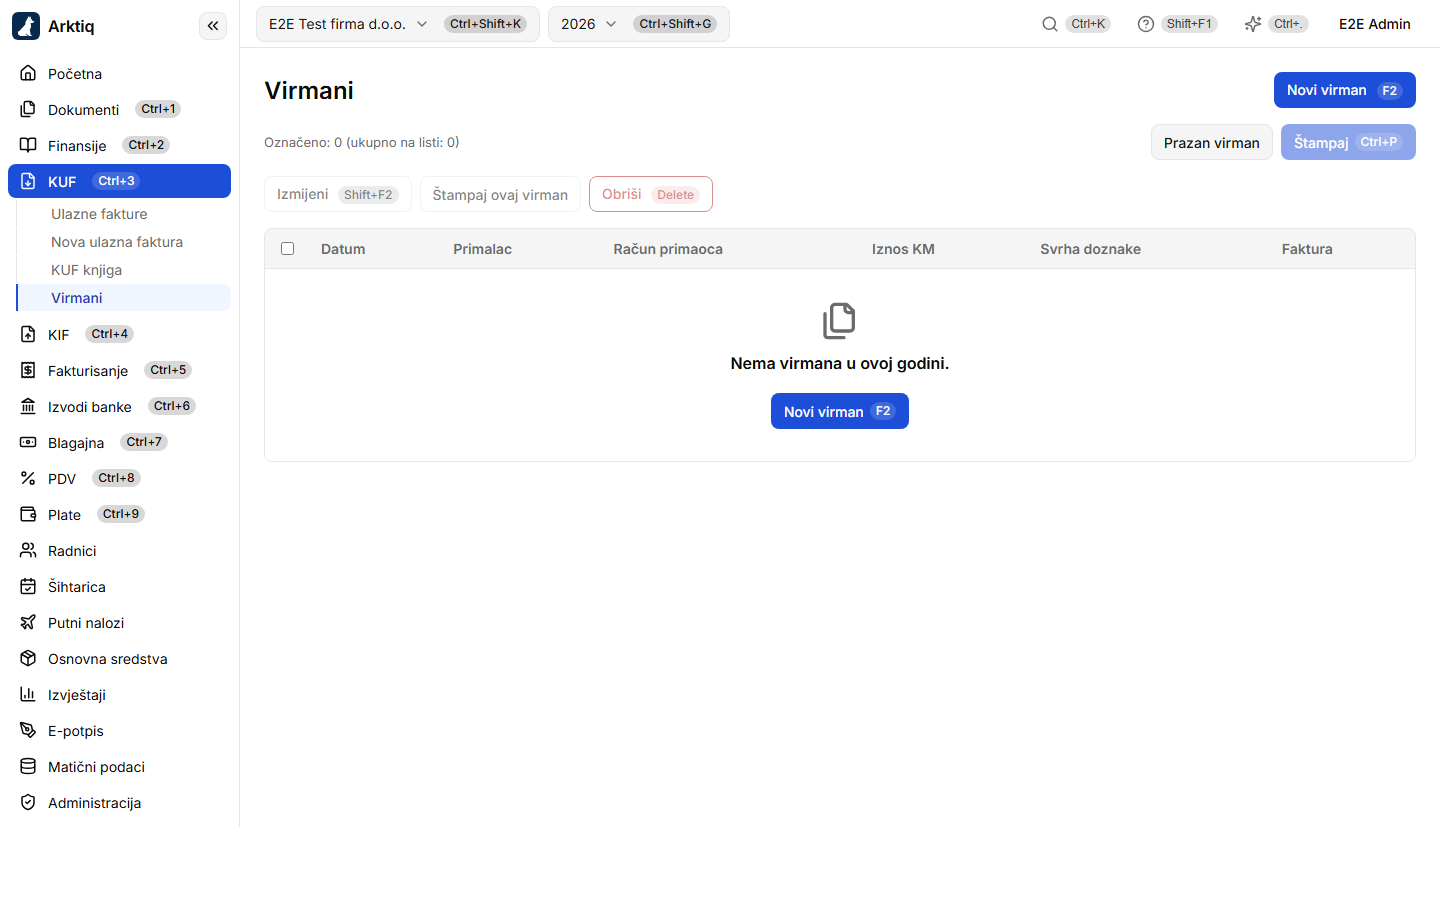Select KUF section in sidebar
The image size is (1440, 900).
pyautogui.click(x=119, y=181)
